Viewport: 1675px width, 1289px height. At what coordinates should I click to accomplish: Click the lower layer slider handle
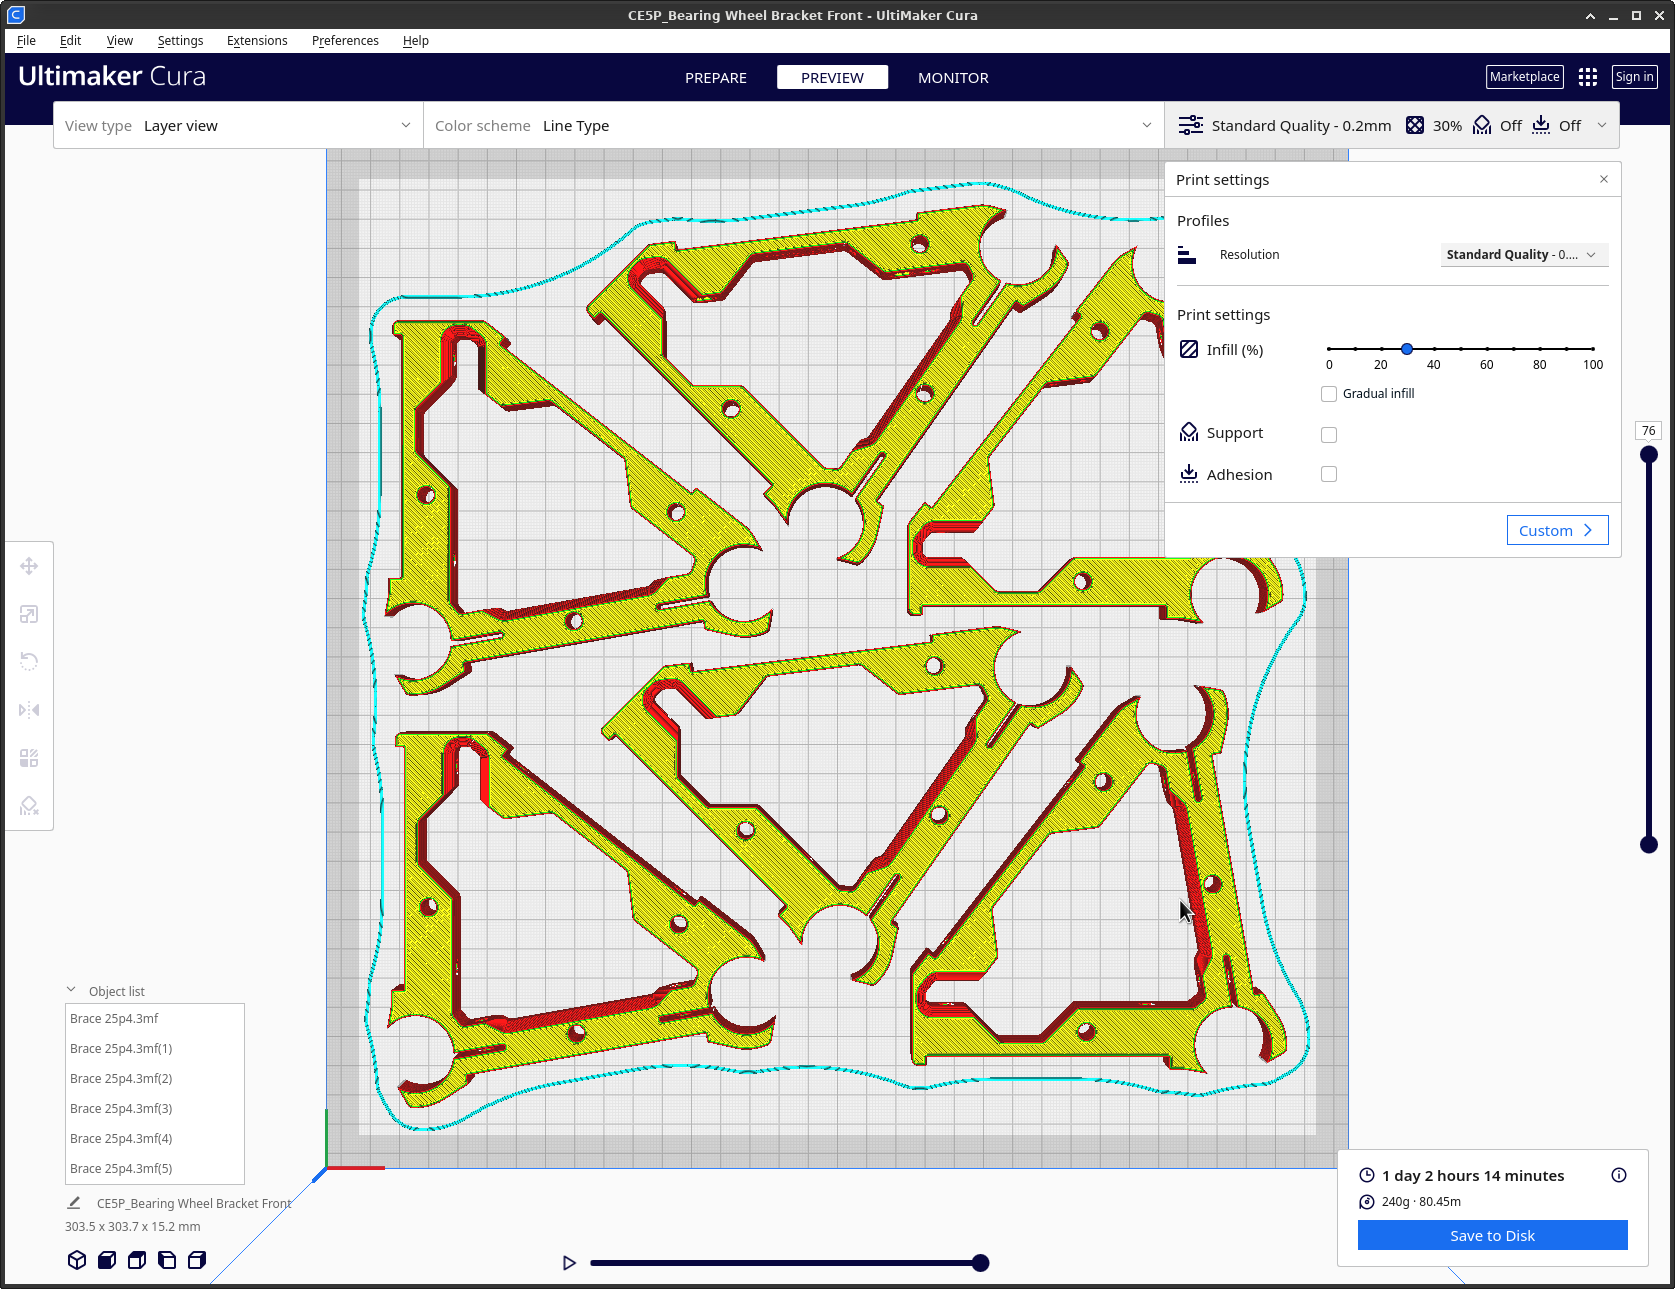1649,845
